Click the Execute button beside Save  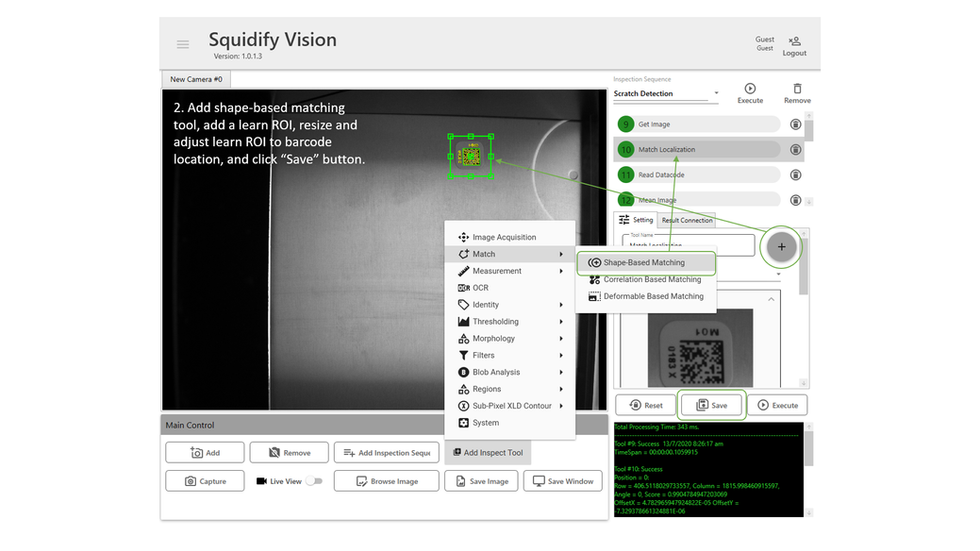point(778,405)
